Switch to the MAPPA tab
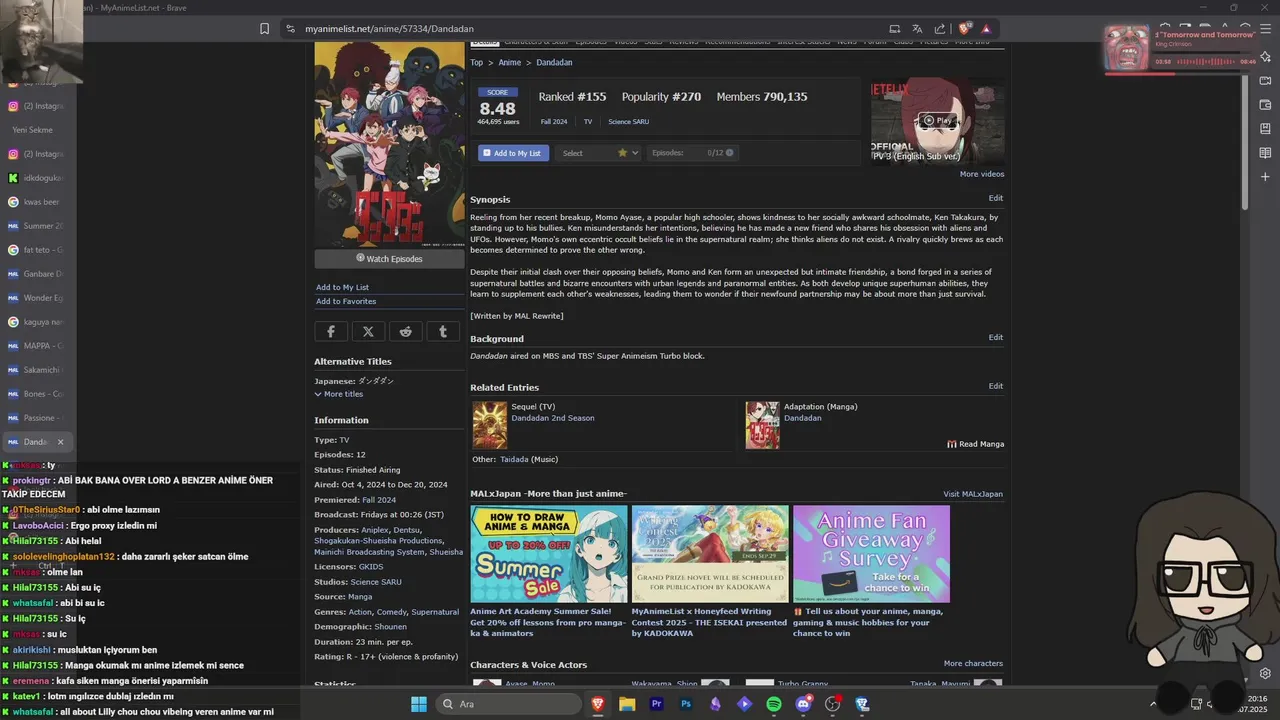This screenshot has width=1280, height=720. click(x=38, y=346)
